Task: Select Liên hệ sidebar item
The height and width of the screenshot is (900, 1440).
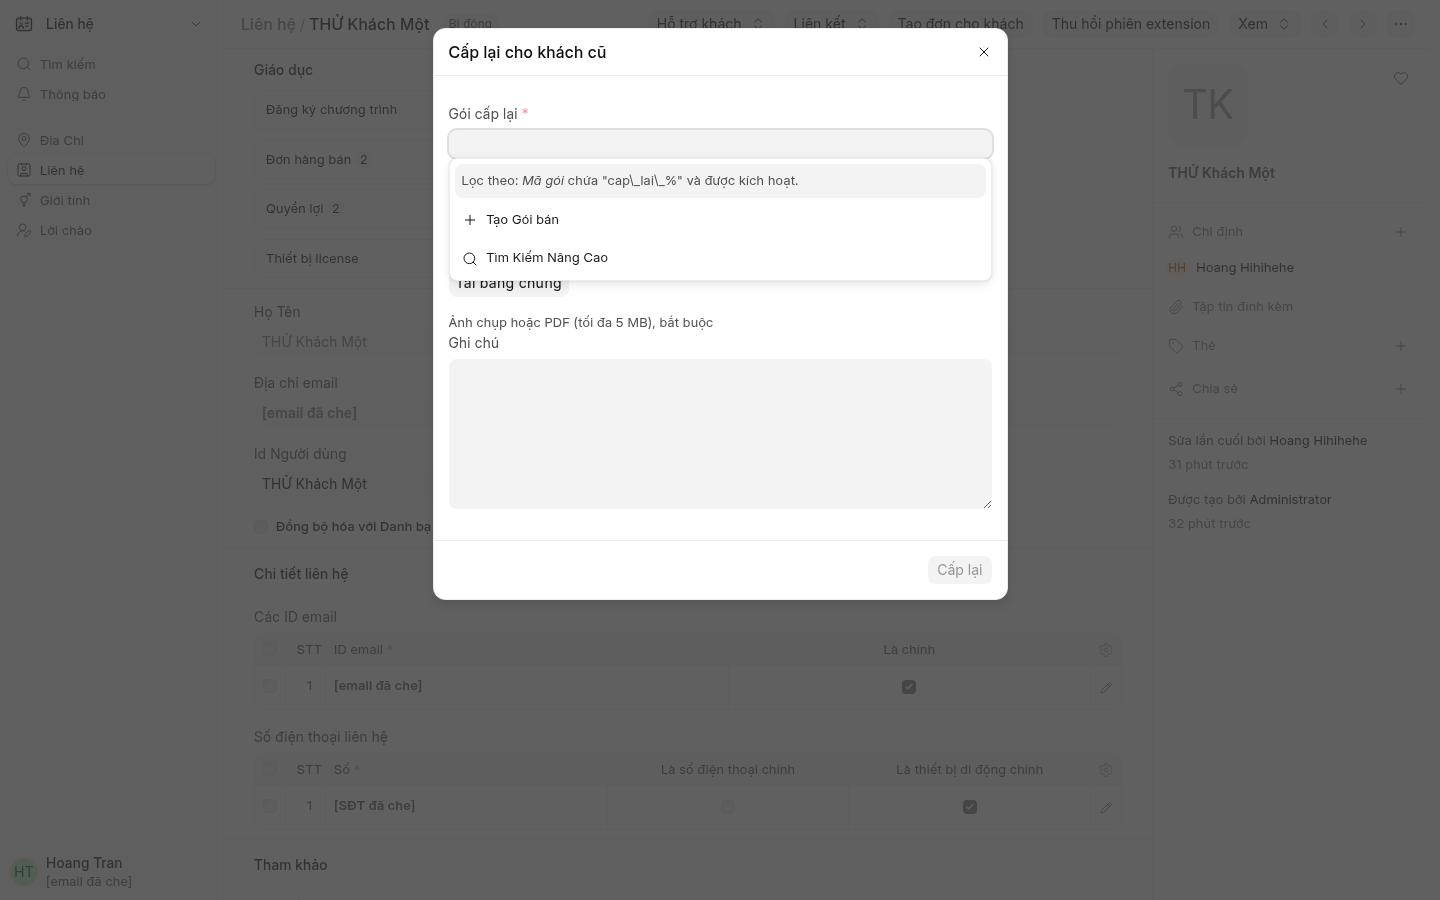Action: (111, 170)
